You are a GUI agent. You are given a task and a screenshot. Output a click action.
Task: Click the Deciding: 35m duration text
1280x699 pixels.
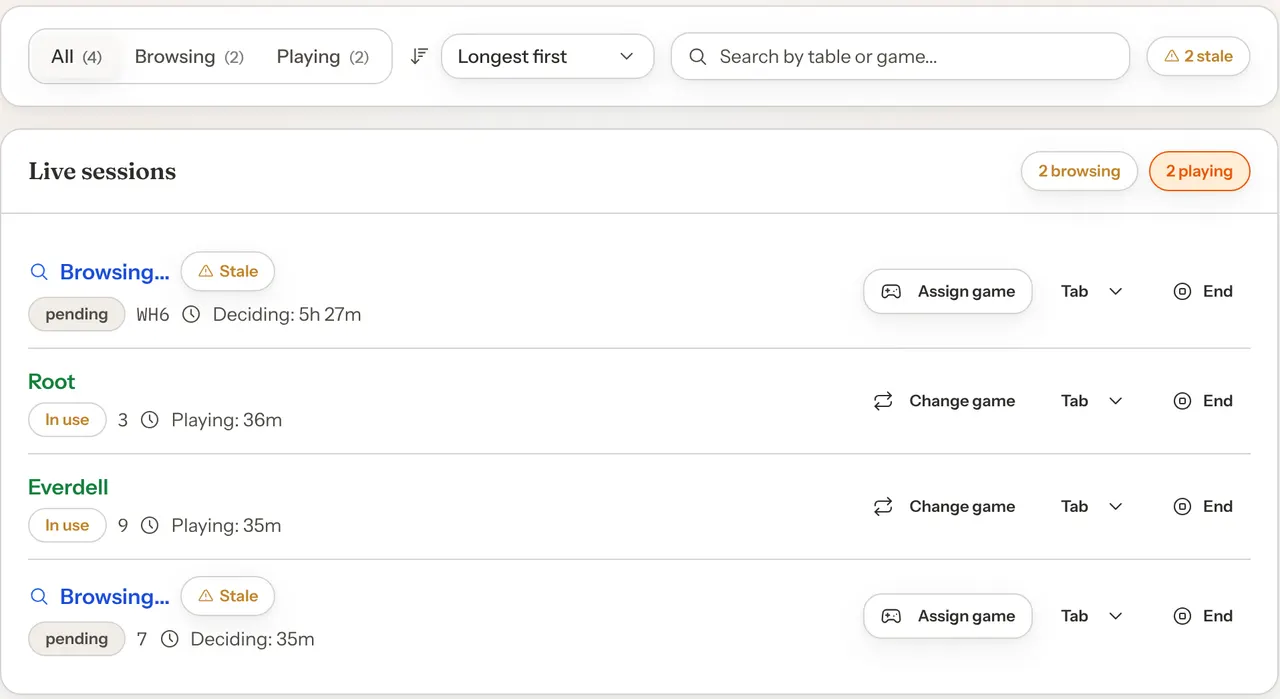(253, 639)
